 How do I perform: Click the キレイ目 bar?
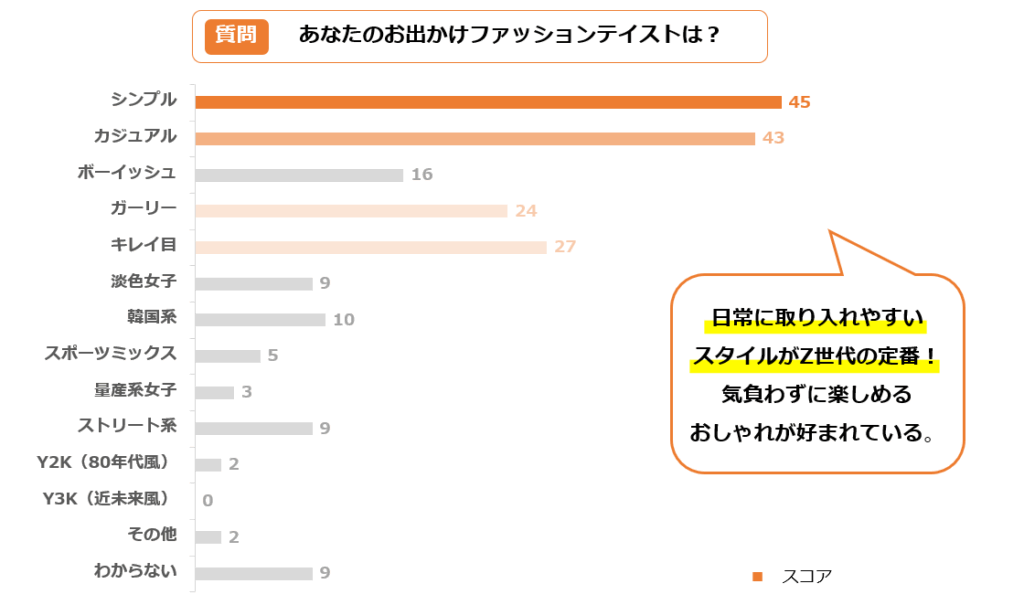click(x=371, y=247)
